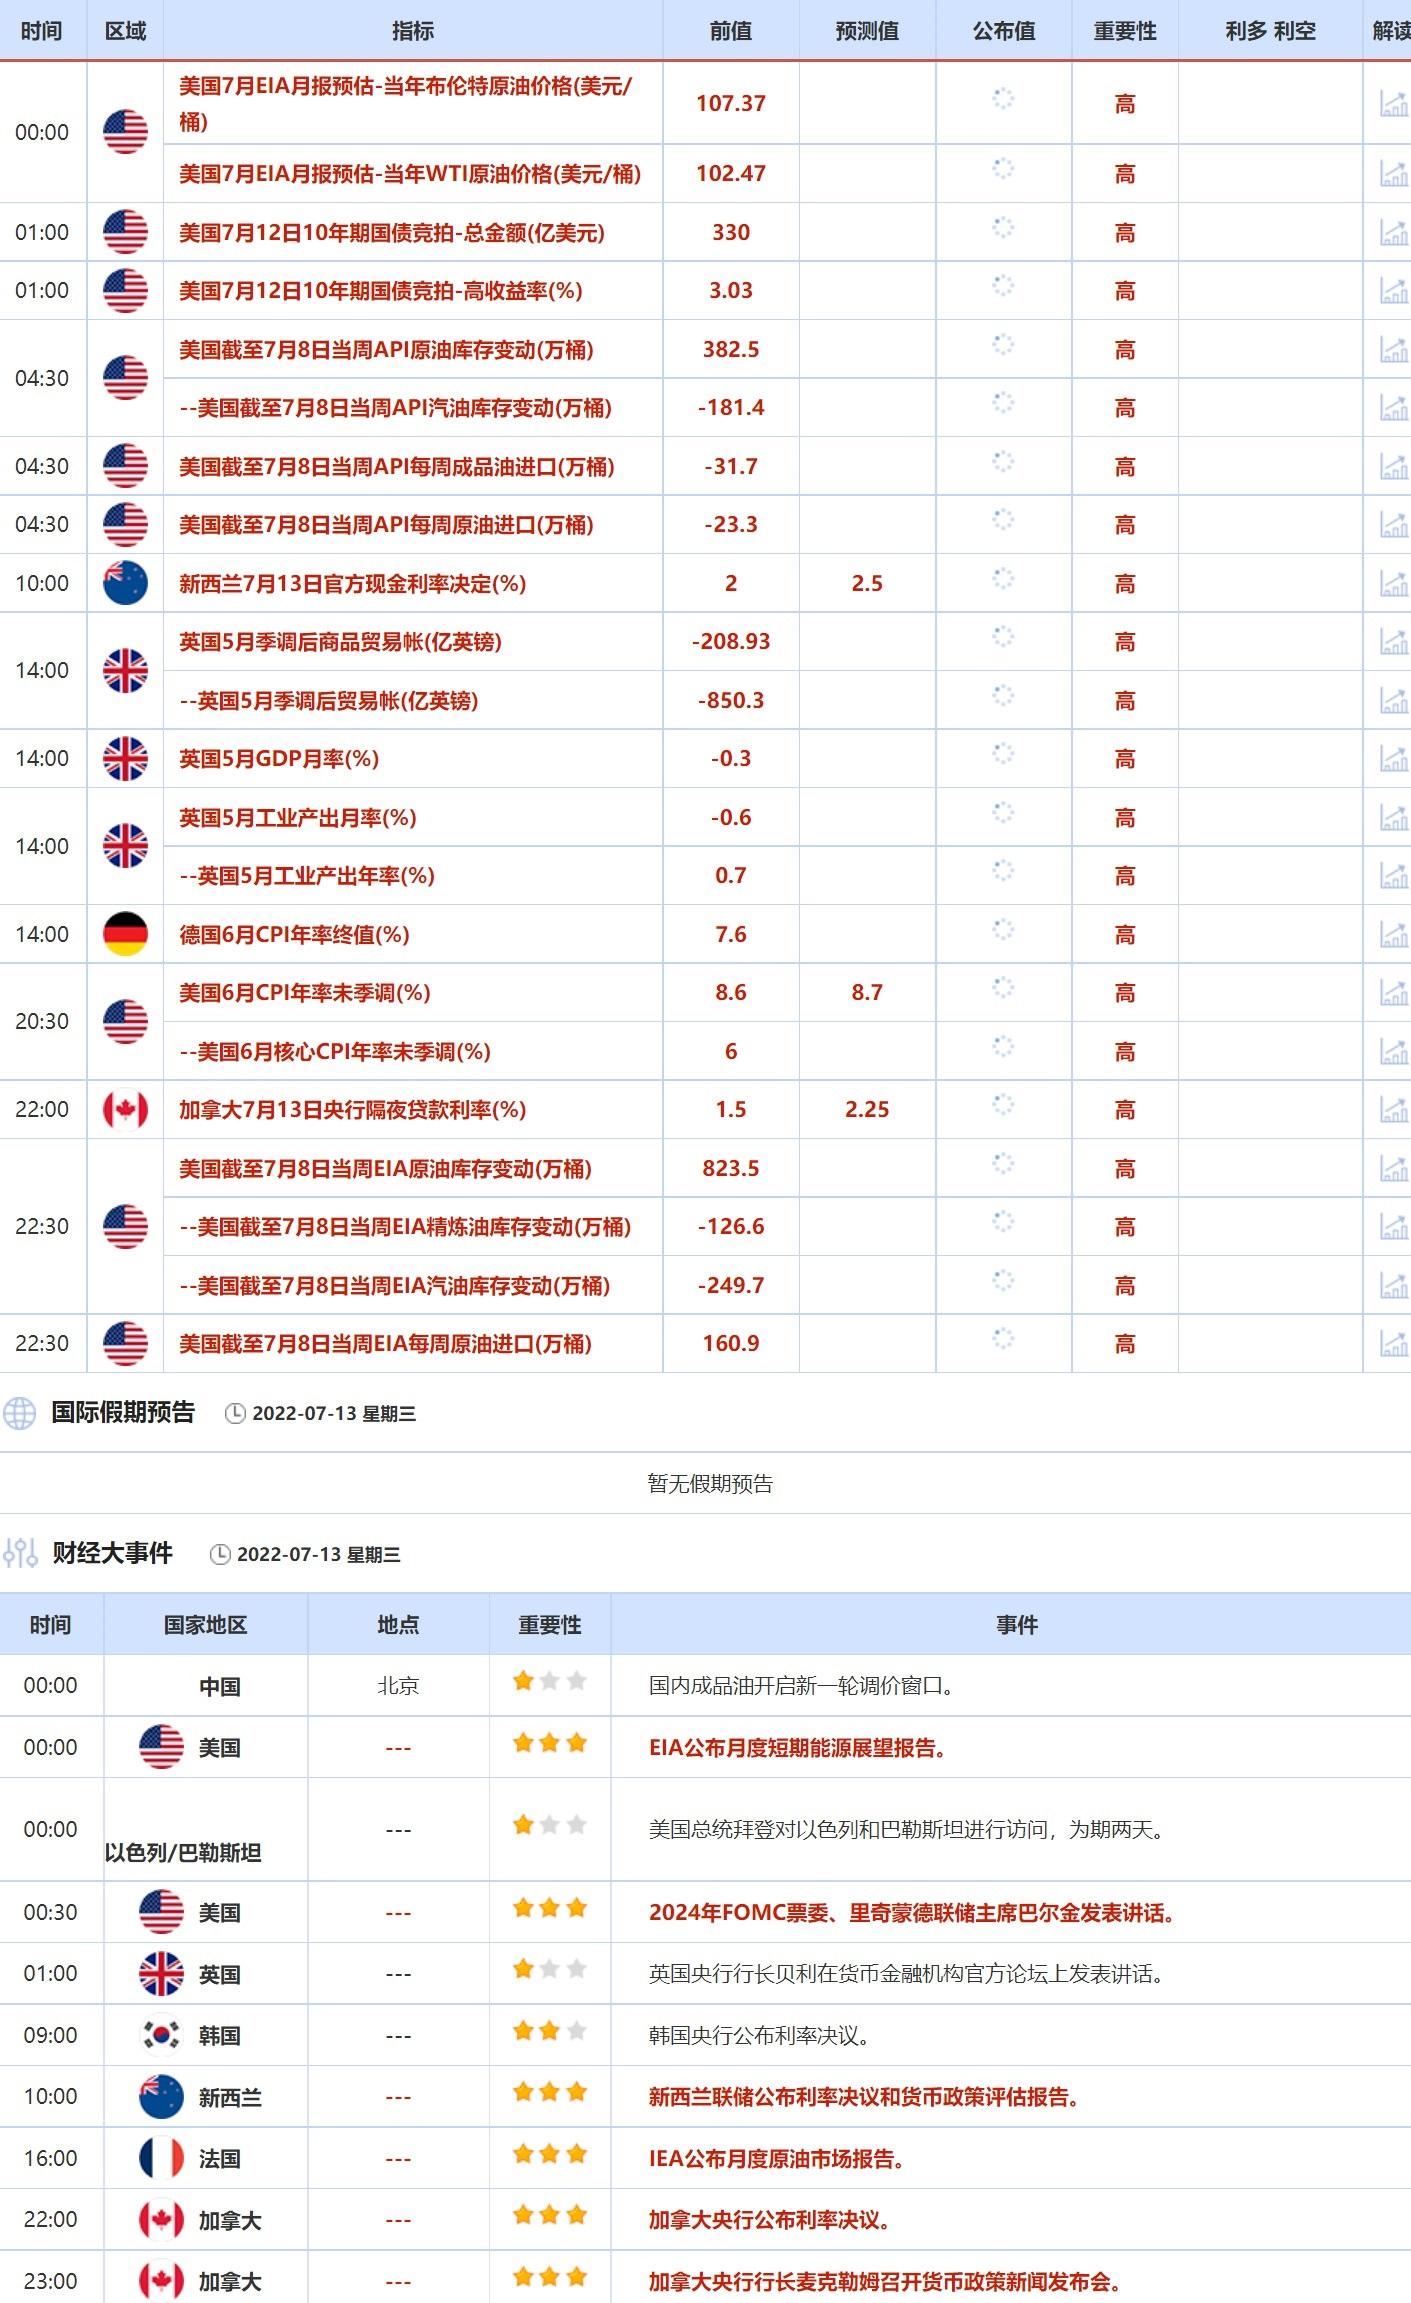Click the sliders icon beside 财经大事件
The height and width of the screenshot is (2303, 1411).
click(20, 1553)
